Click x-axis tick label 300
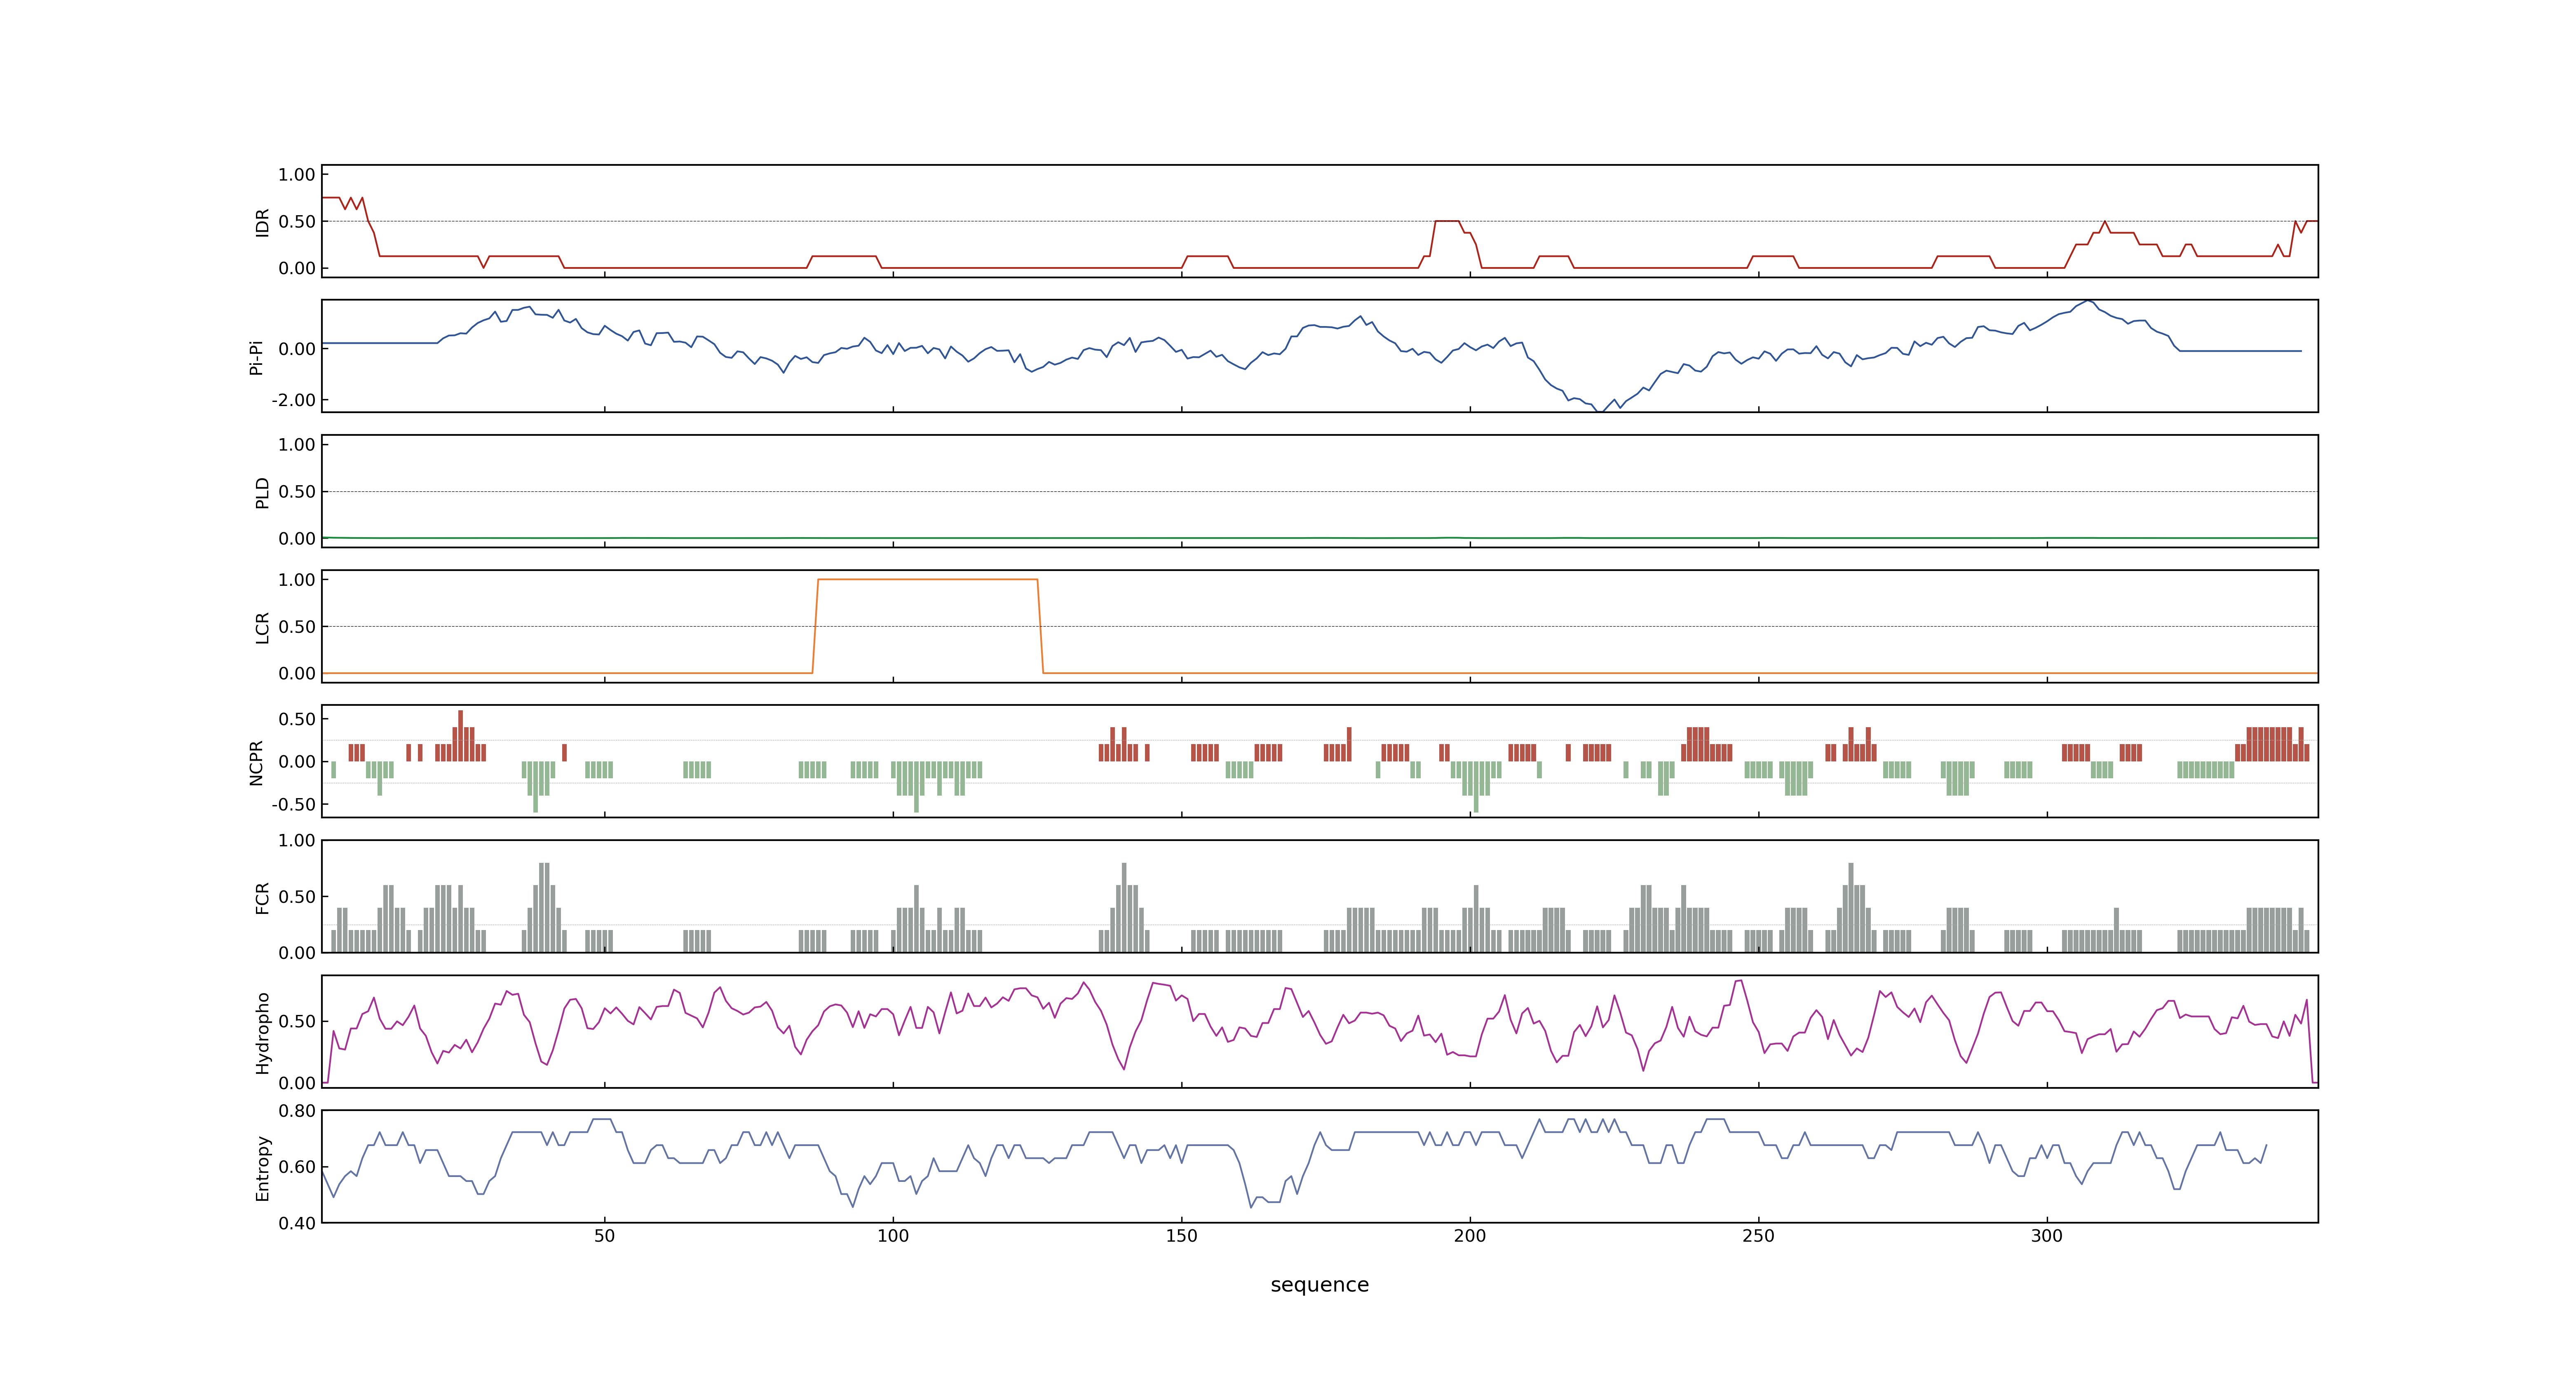Screen dimensions: 2576x1374 2047,1236
